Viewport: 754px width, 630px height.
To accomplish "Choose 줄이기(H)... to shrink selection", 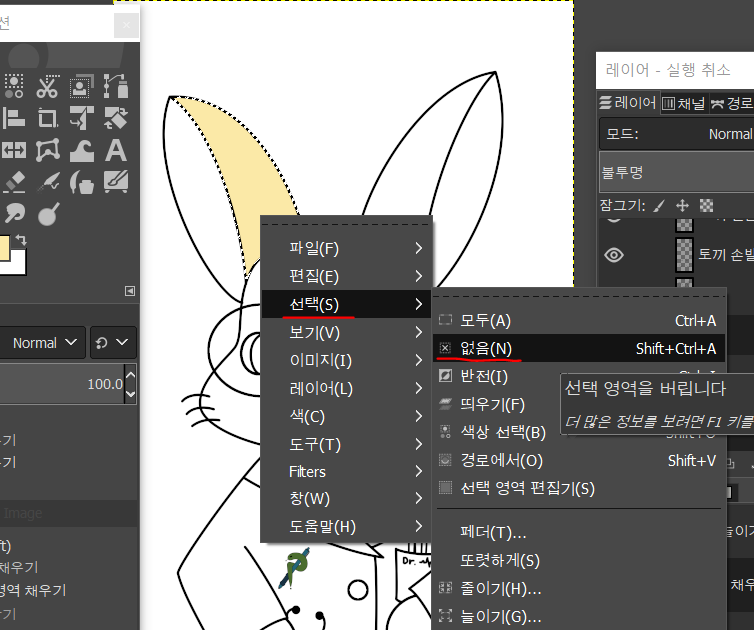I will (578, 588).
